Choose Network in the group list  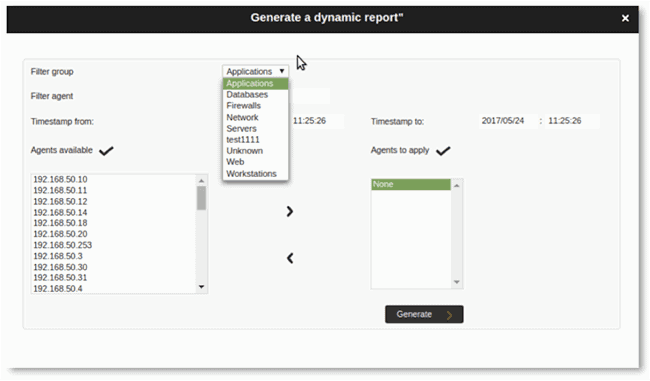(255, 117)
